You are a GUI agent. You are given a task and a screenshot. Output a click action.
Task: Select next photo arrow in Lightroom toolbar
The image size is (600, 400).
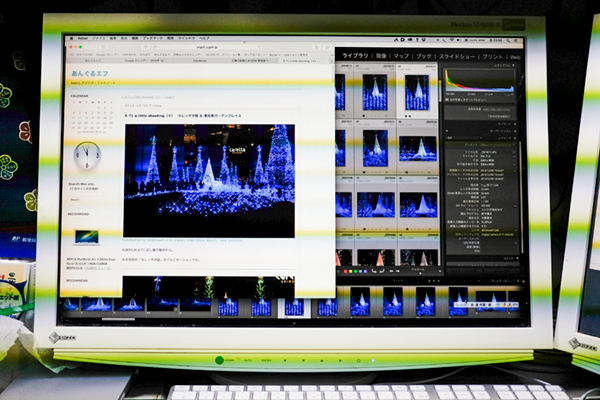[398, 271]
